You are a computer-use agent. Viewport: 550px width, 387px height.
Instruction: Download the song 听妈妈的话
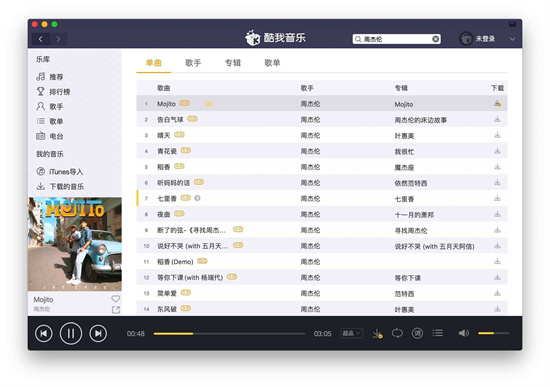coord(497,183)
